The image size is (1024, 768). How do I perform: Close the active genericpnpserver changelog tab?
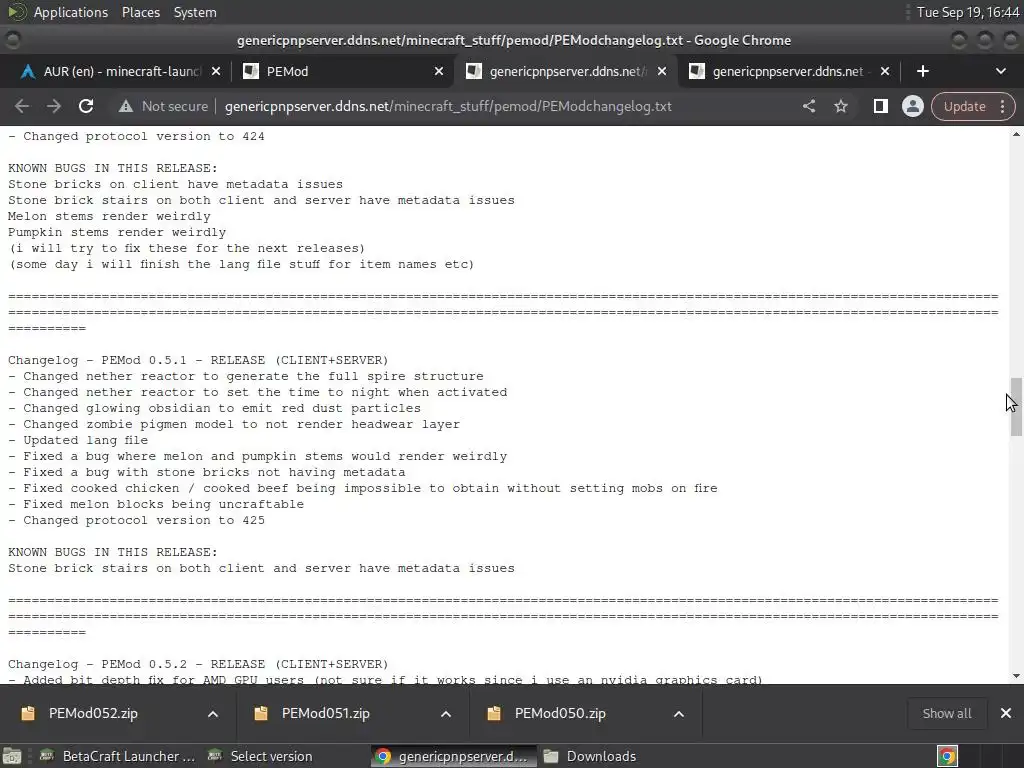pyautogui.click(x=662, y=71)
